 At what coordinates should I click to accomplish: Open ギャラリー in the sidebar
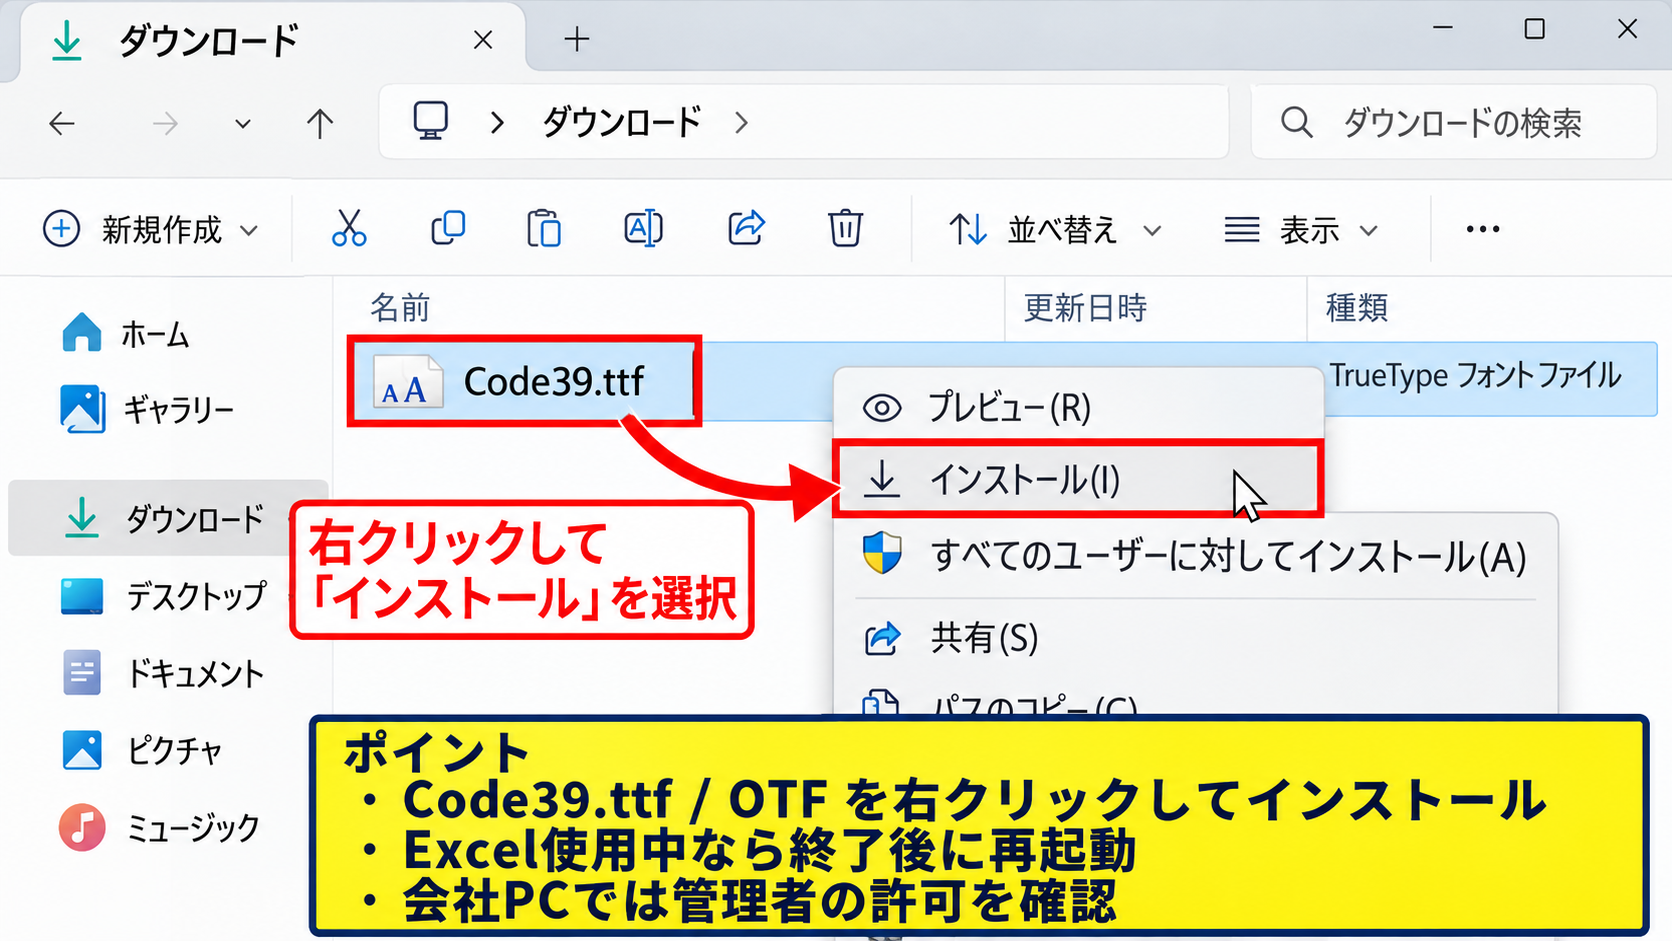click(148, 409)
